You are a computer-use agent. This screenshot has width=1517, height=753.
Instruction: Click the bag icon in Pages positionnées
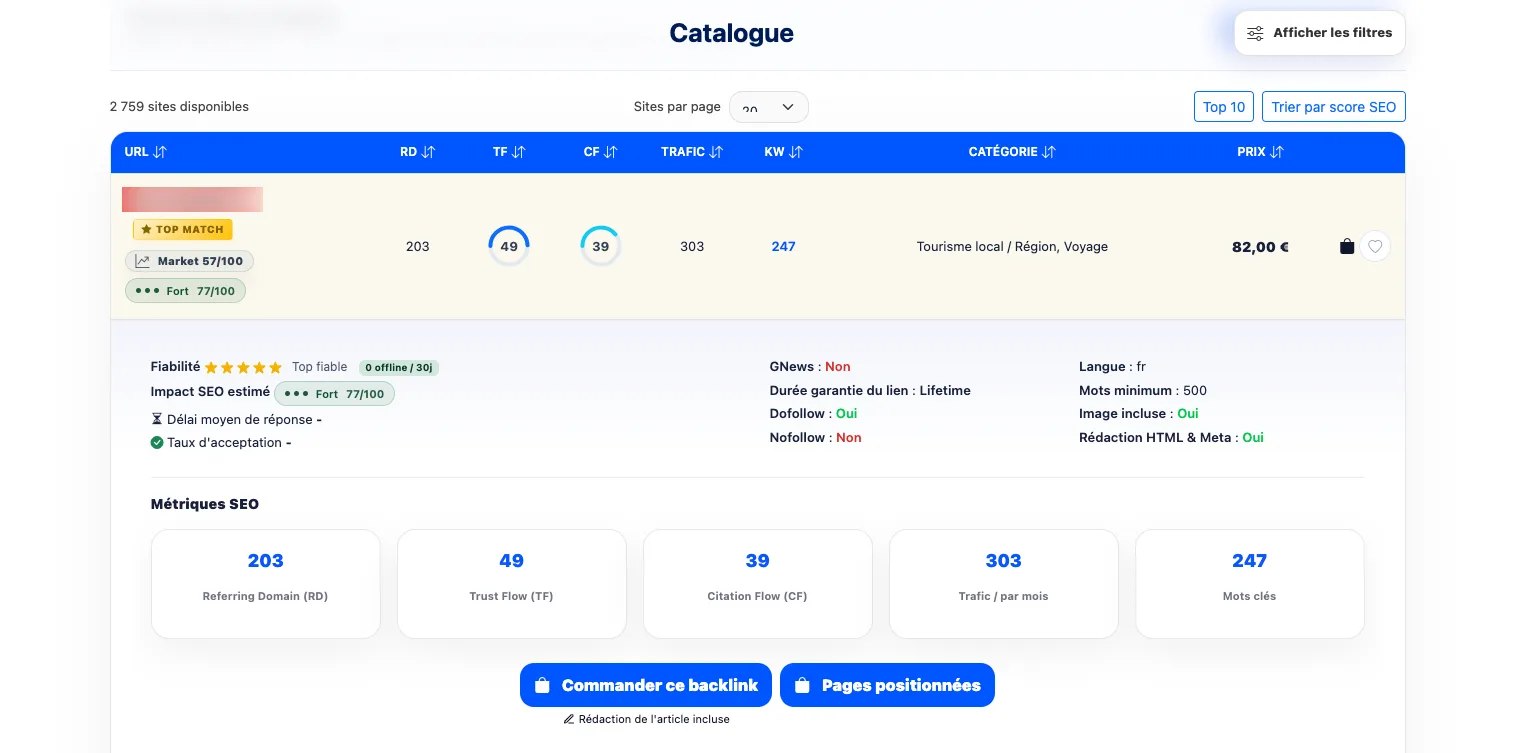(802, 686)
